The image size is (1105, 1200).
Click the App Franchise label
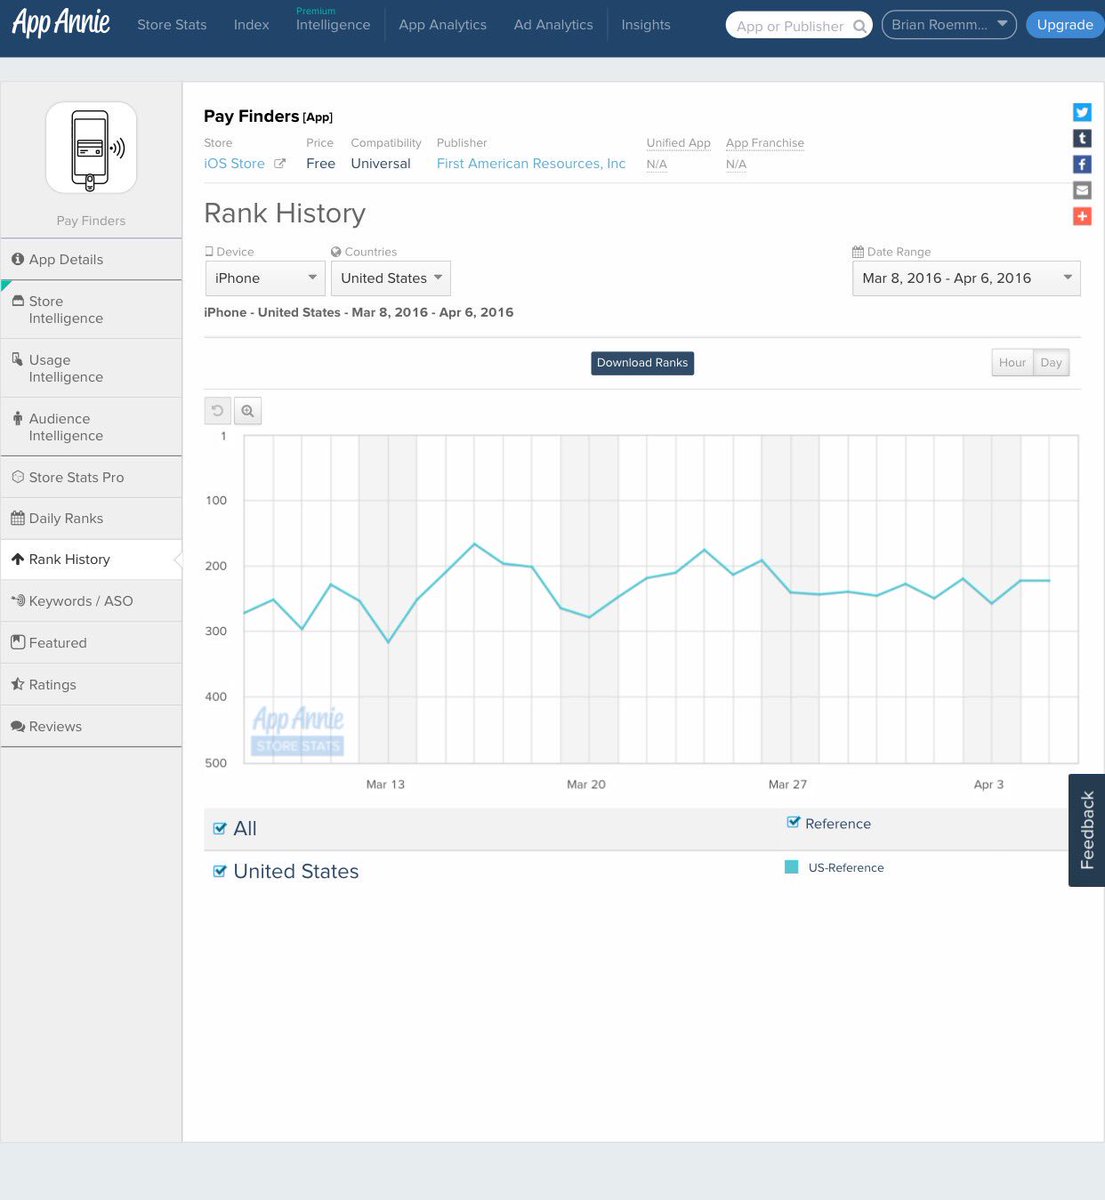tap(765, 143)
